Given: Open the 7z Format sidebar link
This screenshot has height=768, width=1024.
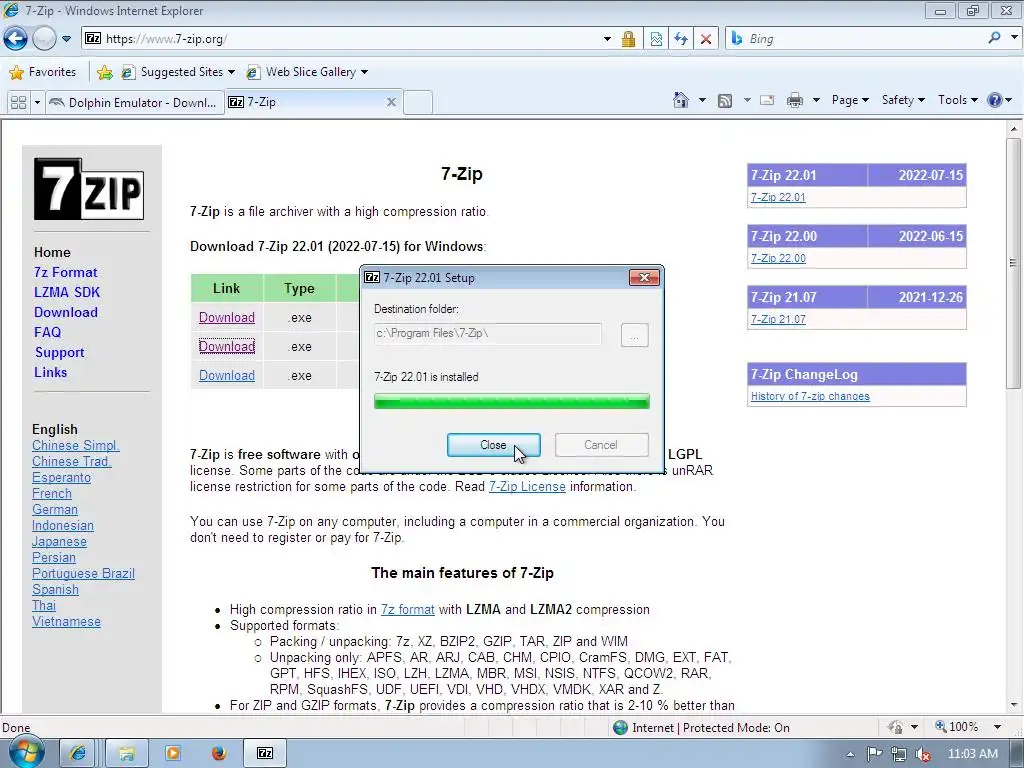Looking at the screenshot, I should (65, 272).
